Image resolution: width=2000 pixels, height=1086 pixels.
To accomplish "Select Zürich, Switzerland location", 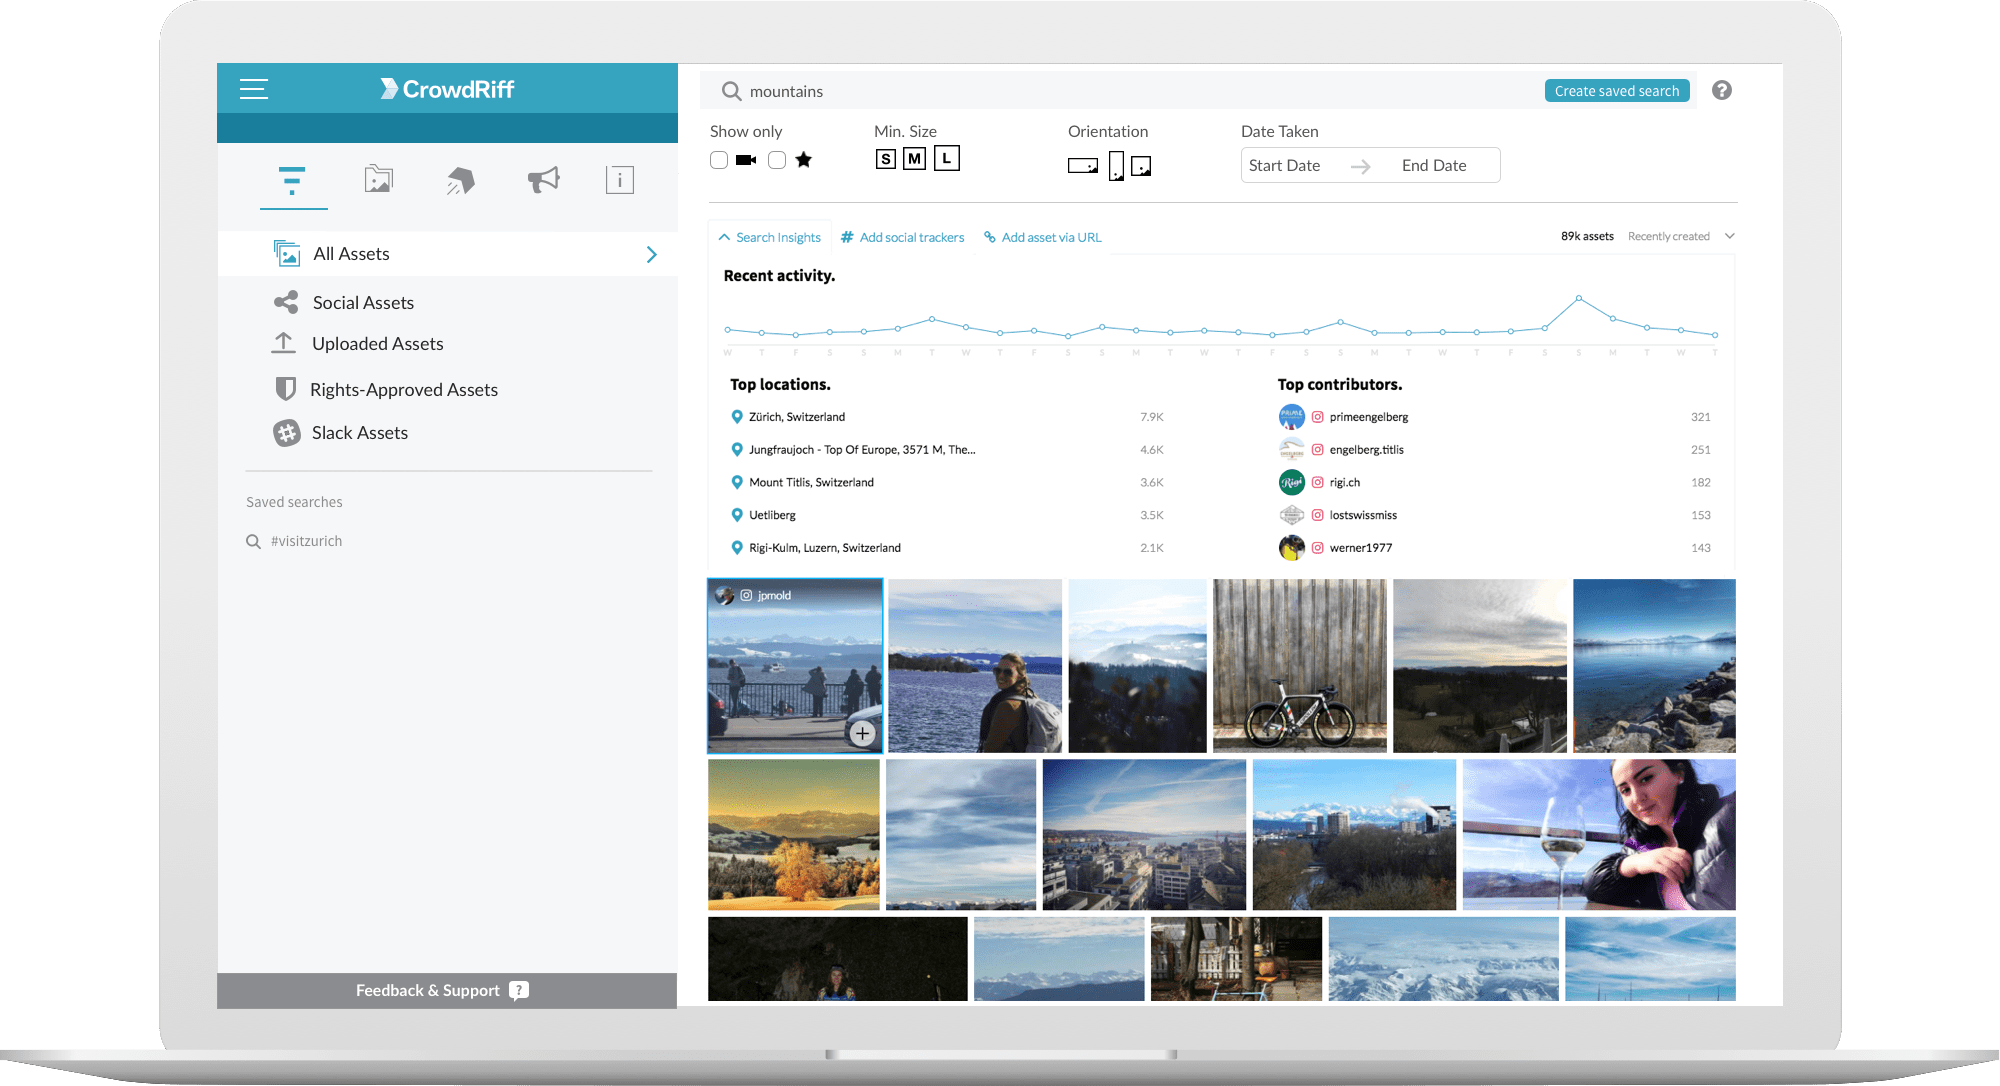I will tap(797, 417).
